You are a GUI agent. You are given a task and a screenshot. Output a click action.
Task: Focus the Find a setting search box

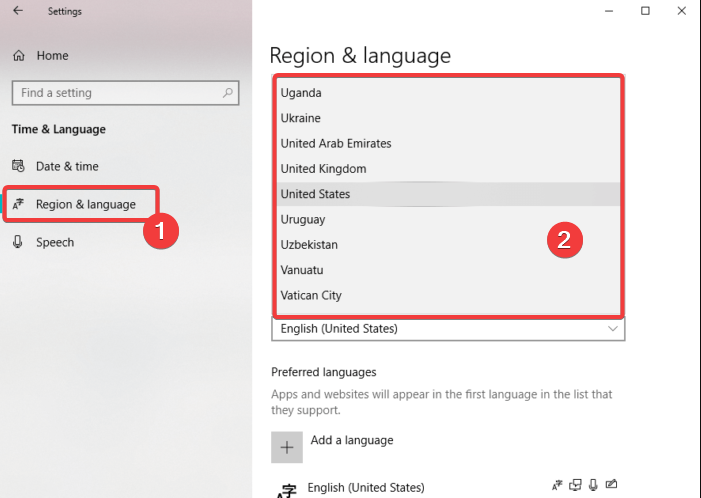tap(126, 93)
